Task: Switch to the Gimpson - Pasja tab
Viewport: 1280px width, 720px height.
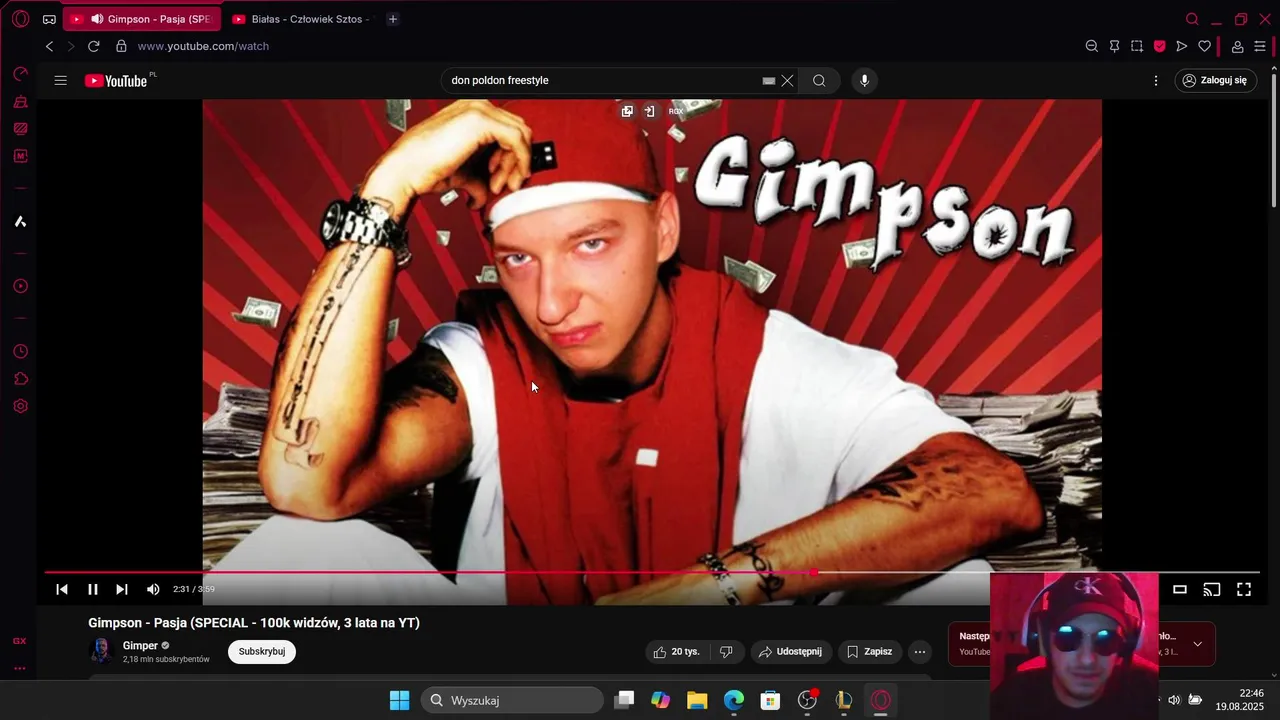Action: click(143, 19)
